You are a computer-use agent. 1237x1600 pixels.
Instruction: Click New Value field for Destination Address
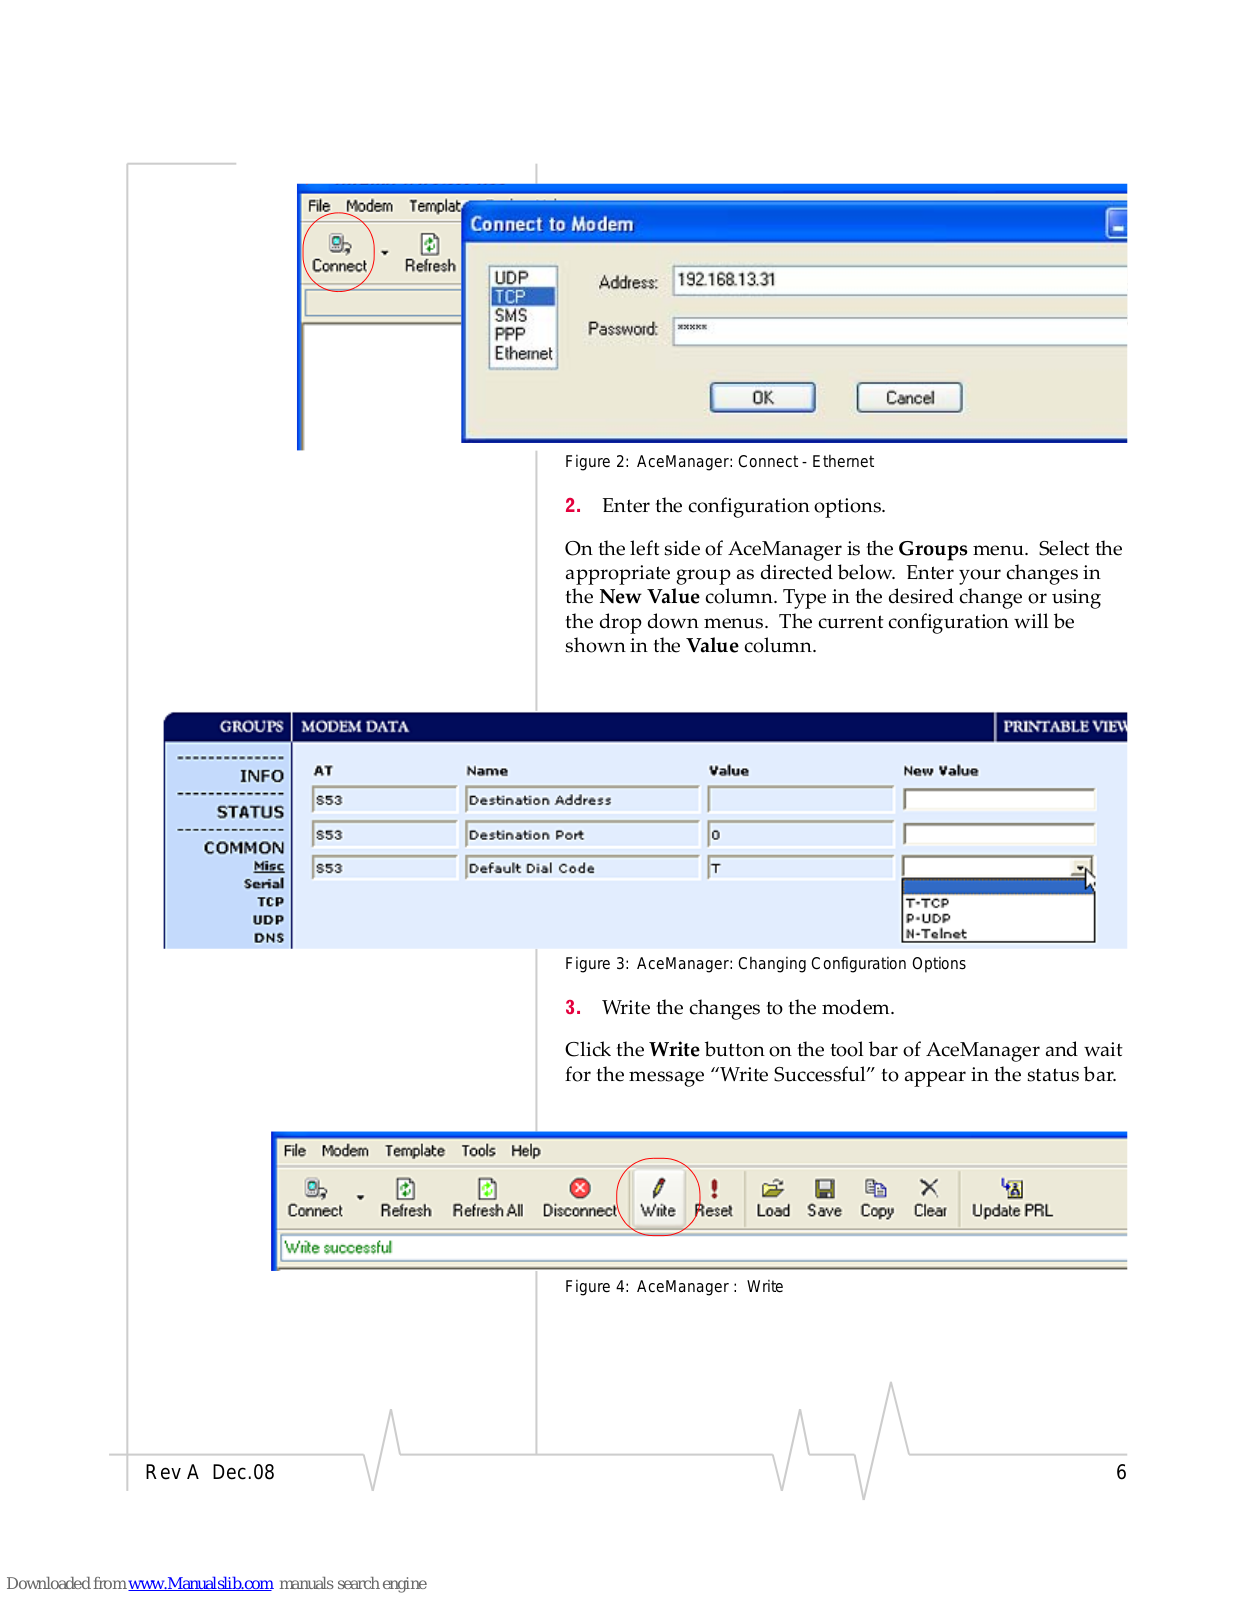[x=999, y=800]
